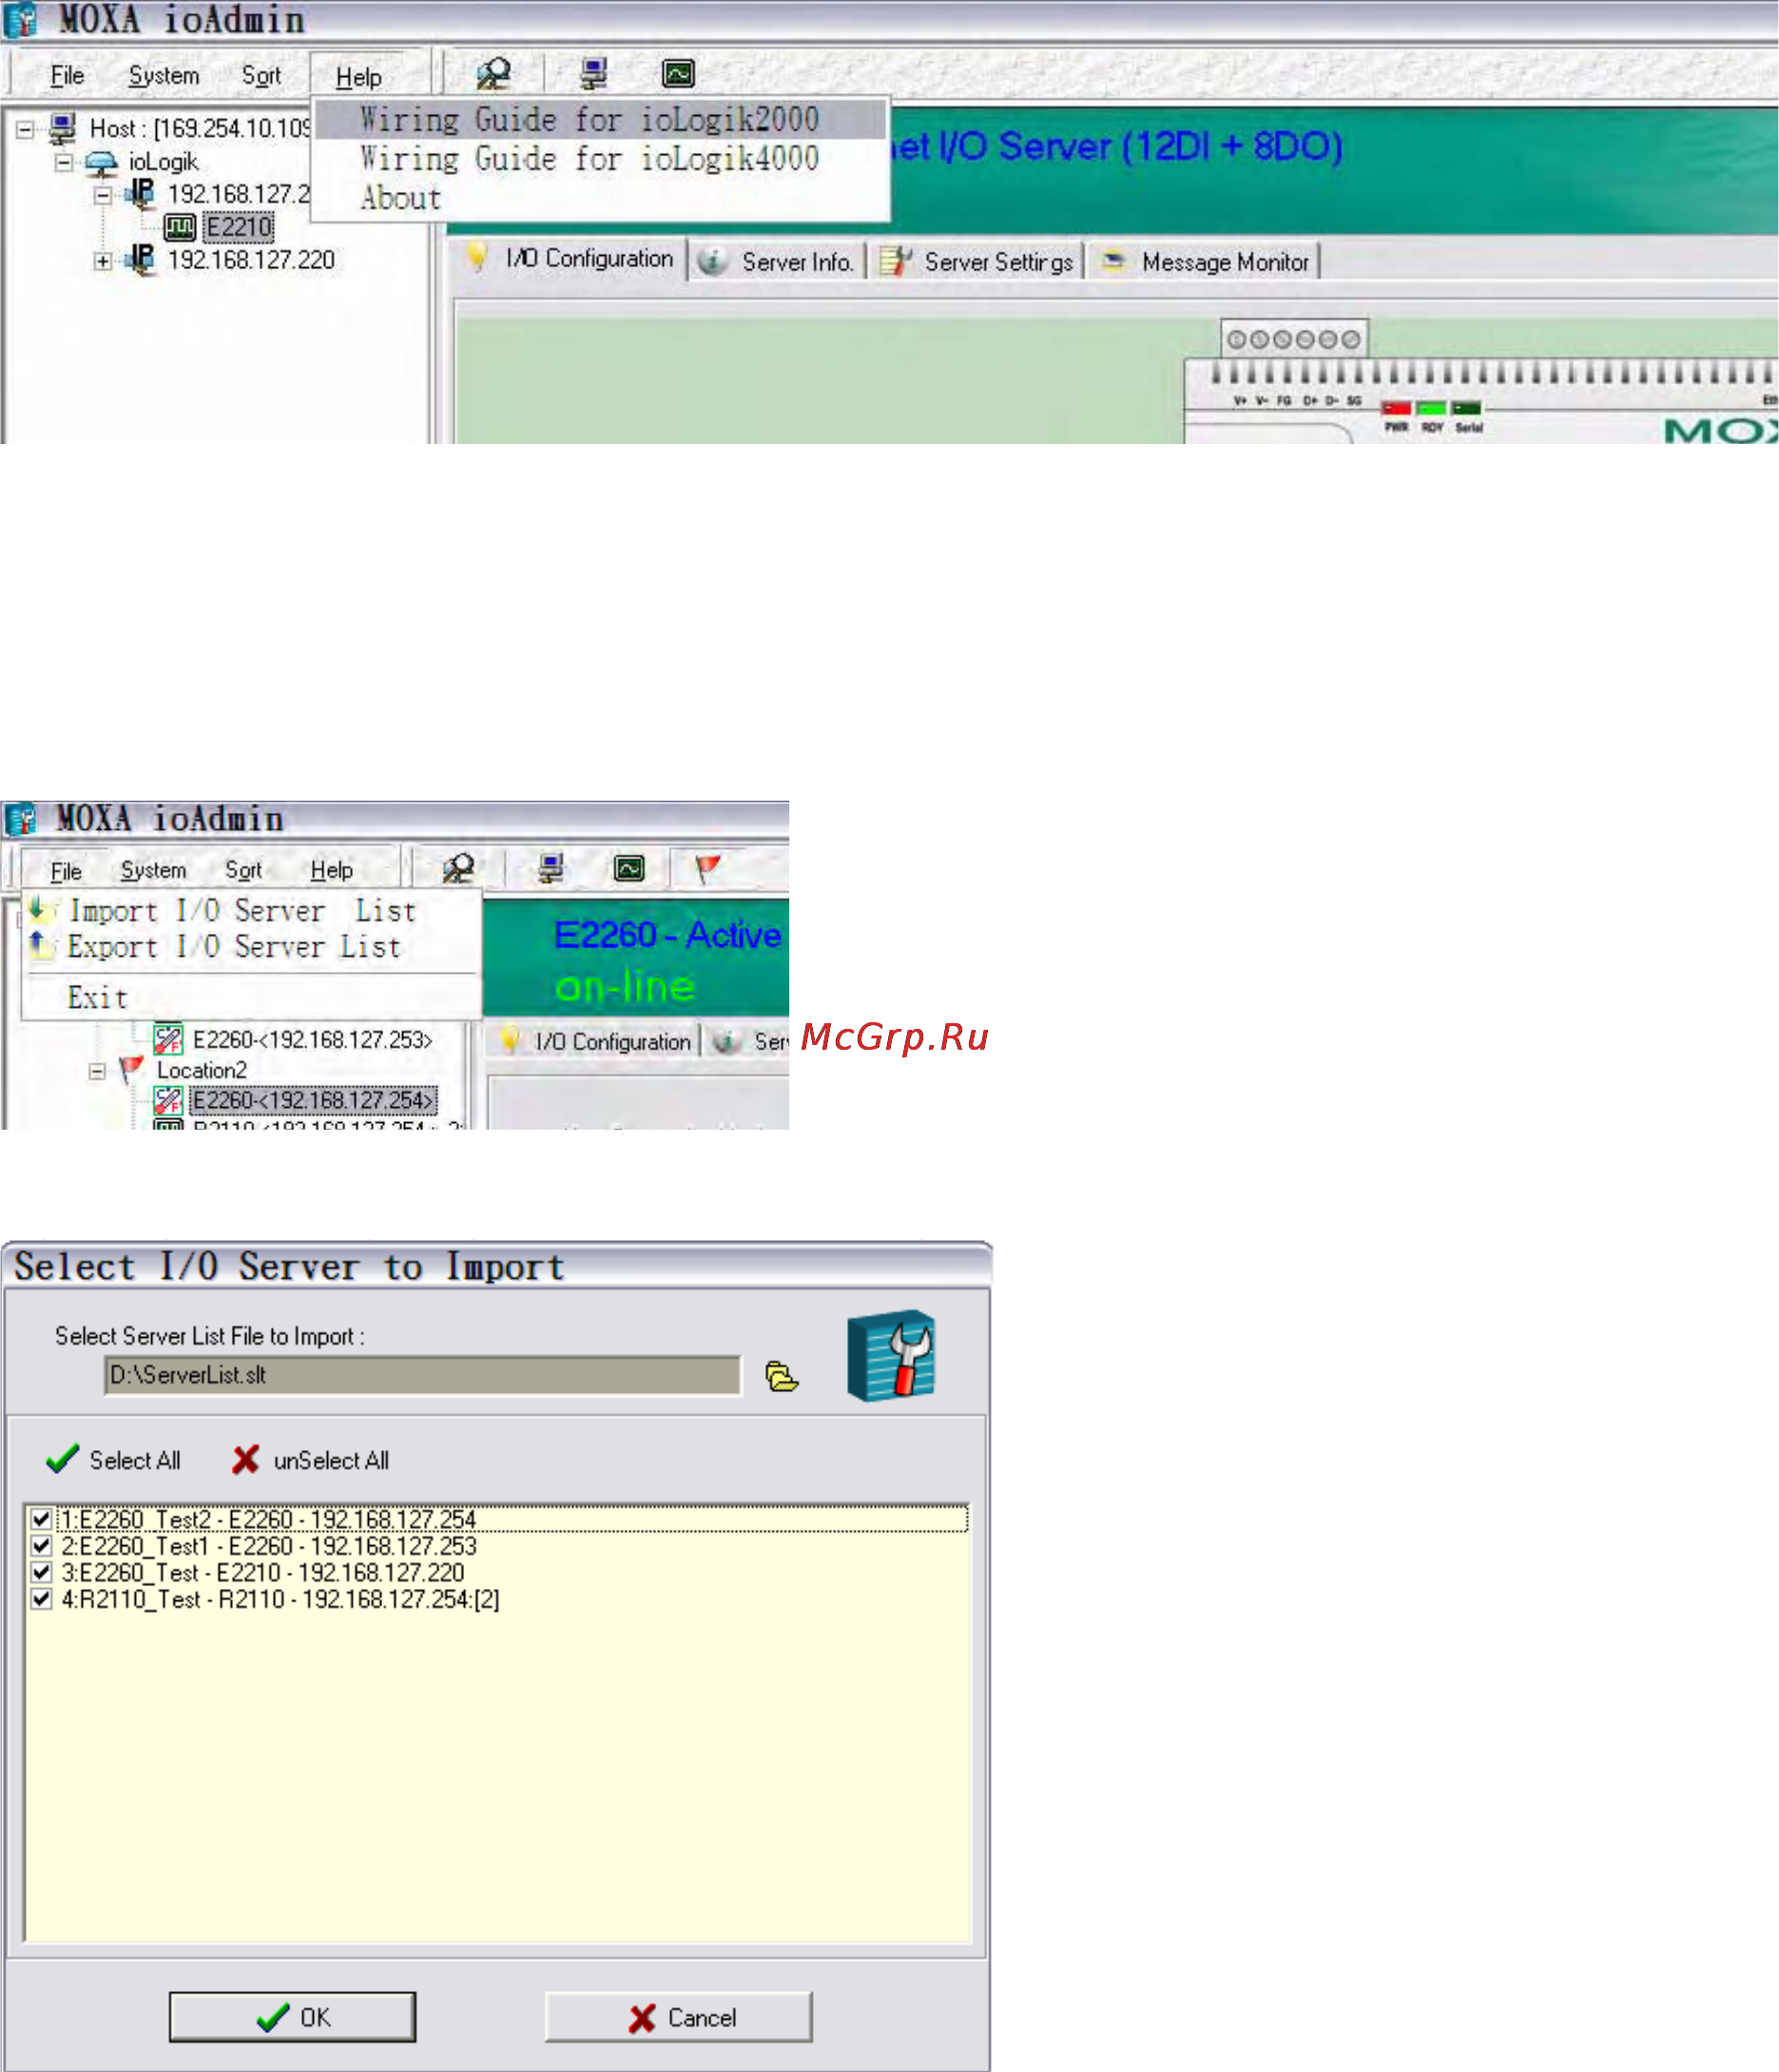Click search icon in second ioAdmin toolbar
This screenshot has width=1779, height=2072.
click(x=458, y=868)
